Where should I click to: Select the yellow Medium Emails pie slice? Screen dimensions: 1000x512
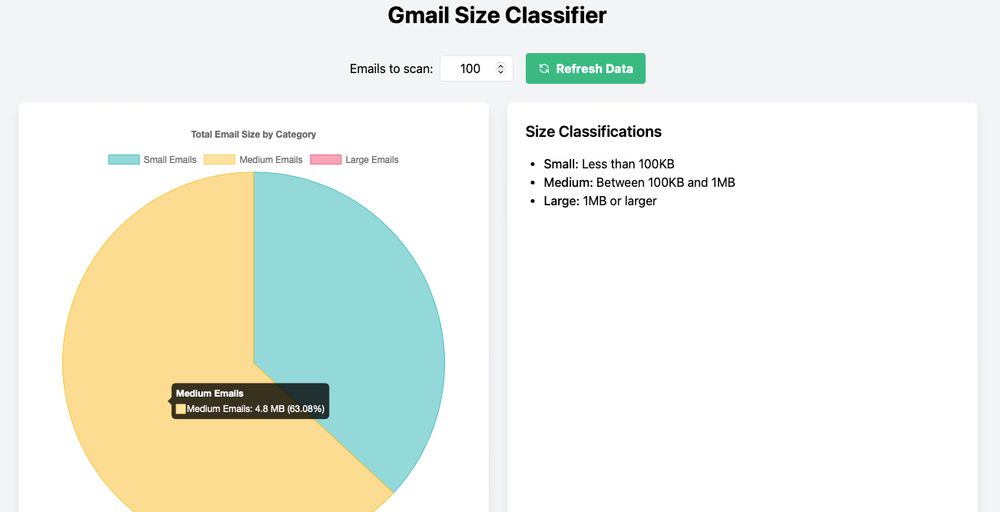tap(140, 306)
